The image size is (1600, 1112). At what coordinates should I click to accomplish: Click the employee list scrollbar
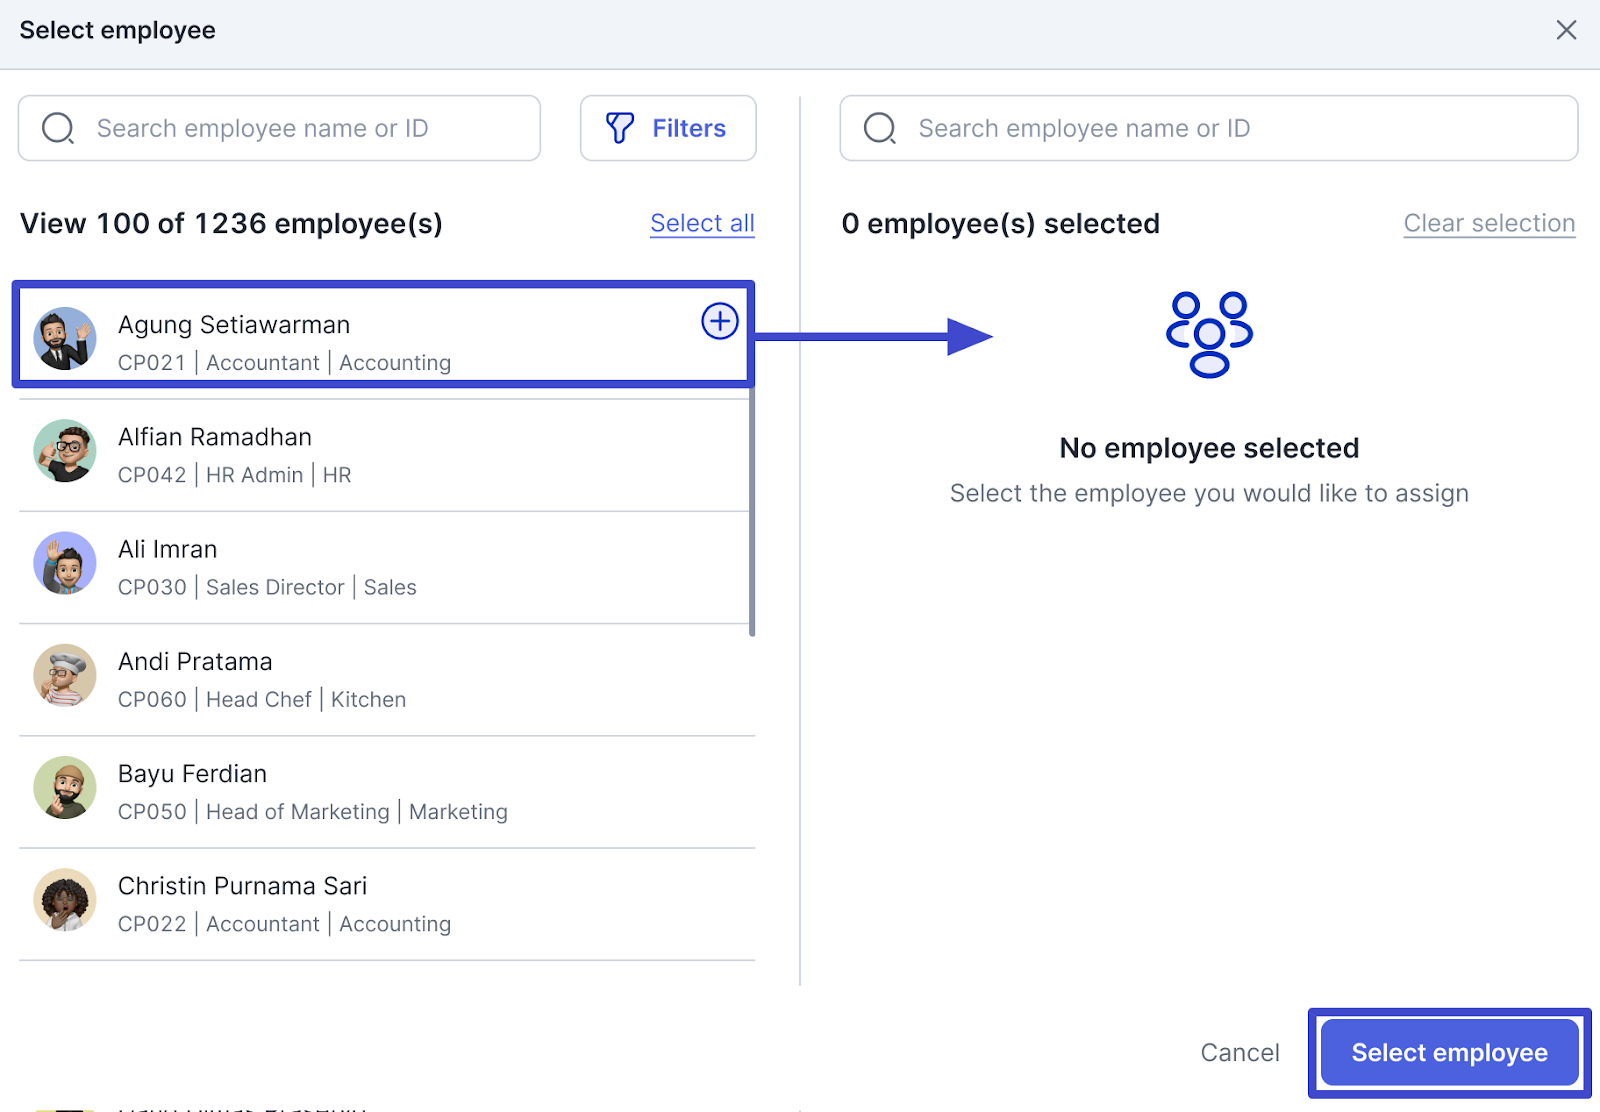coord(752,510)
